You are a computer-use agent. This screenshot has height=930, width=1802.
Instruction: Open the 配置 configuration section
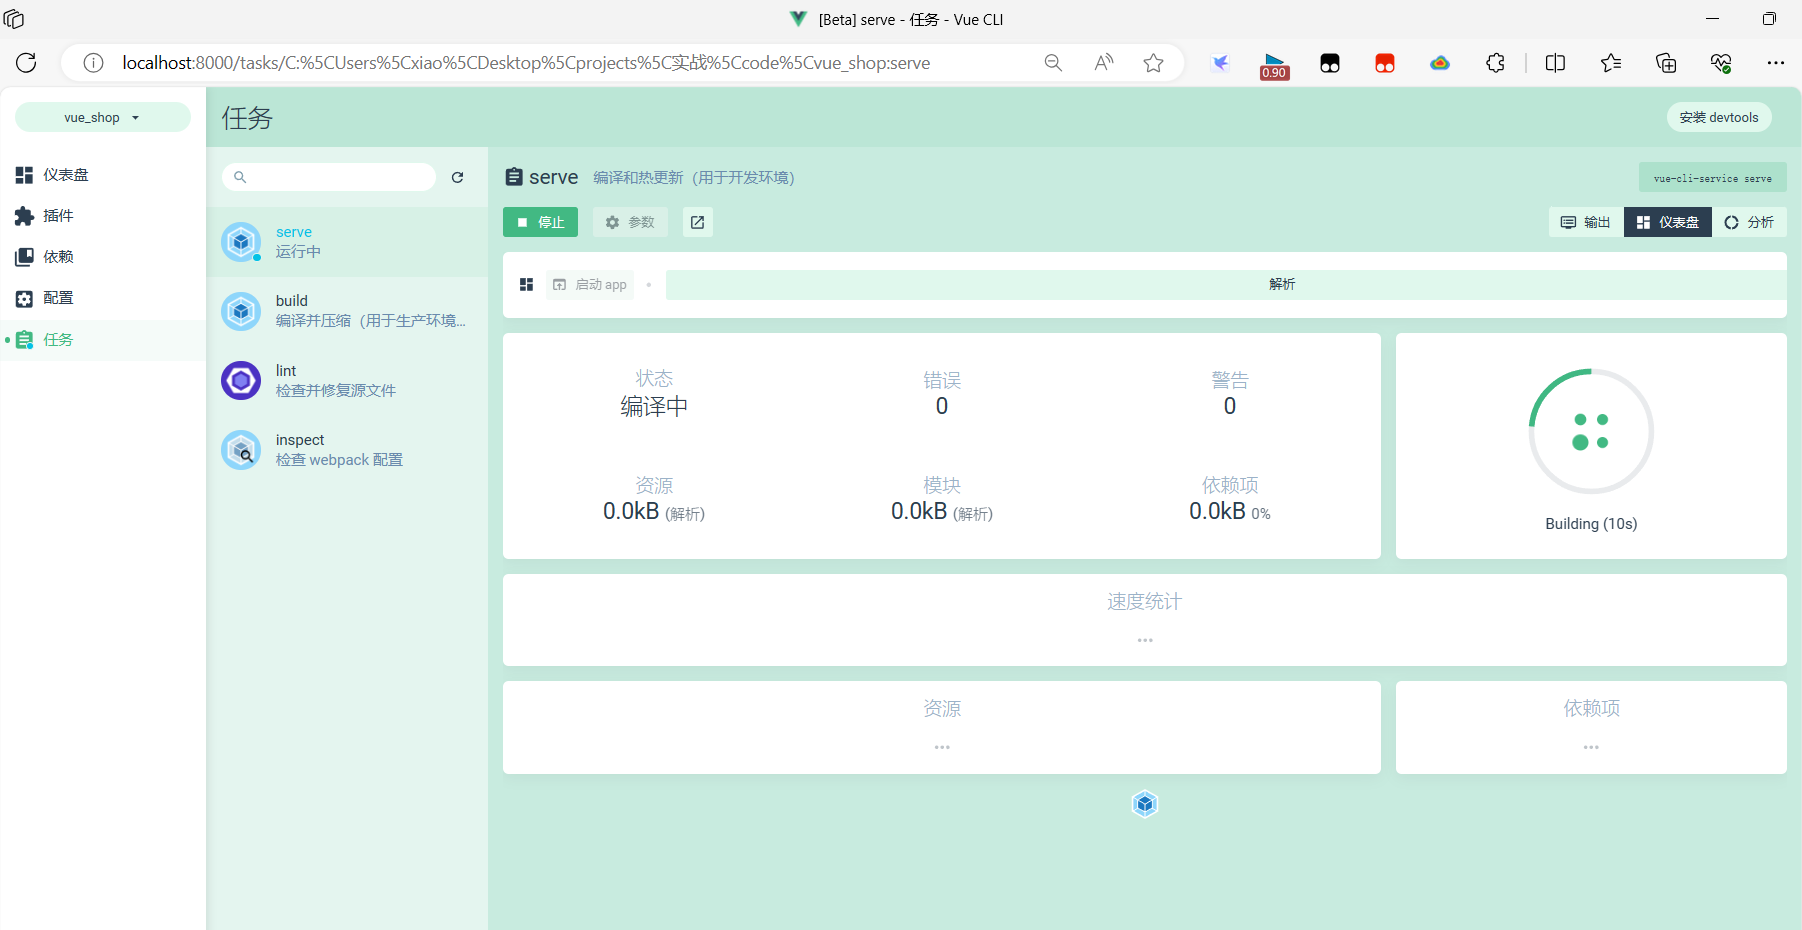tap(102, 298)
